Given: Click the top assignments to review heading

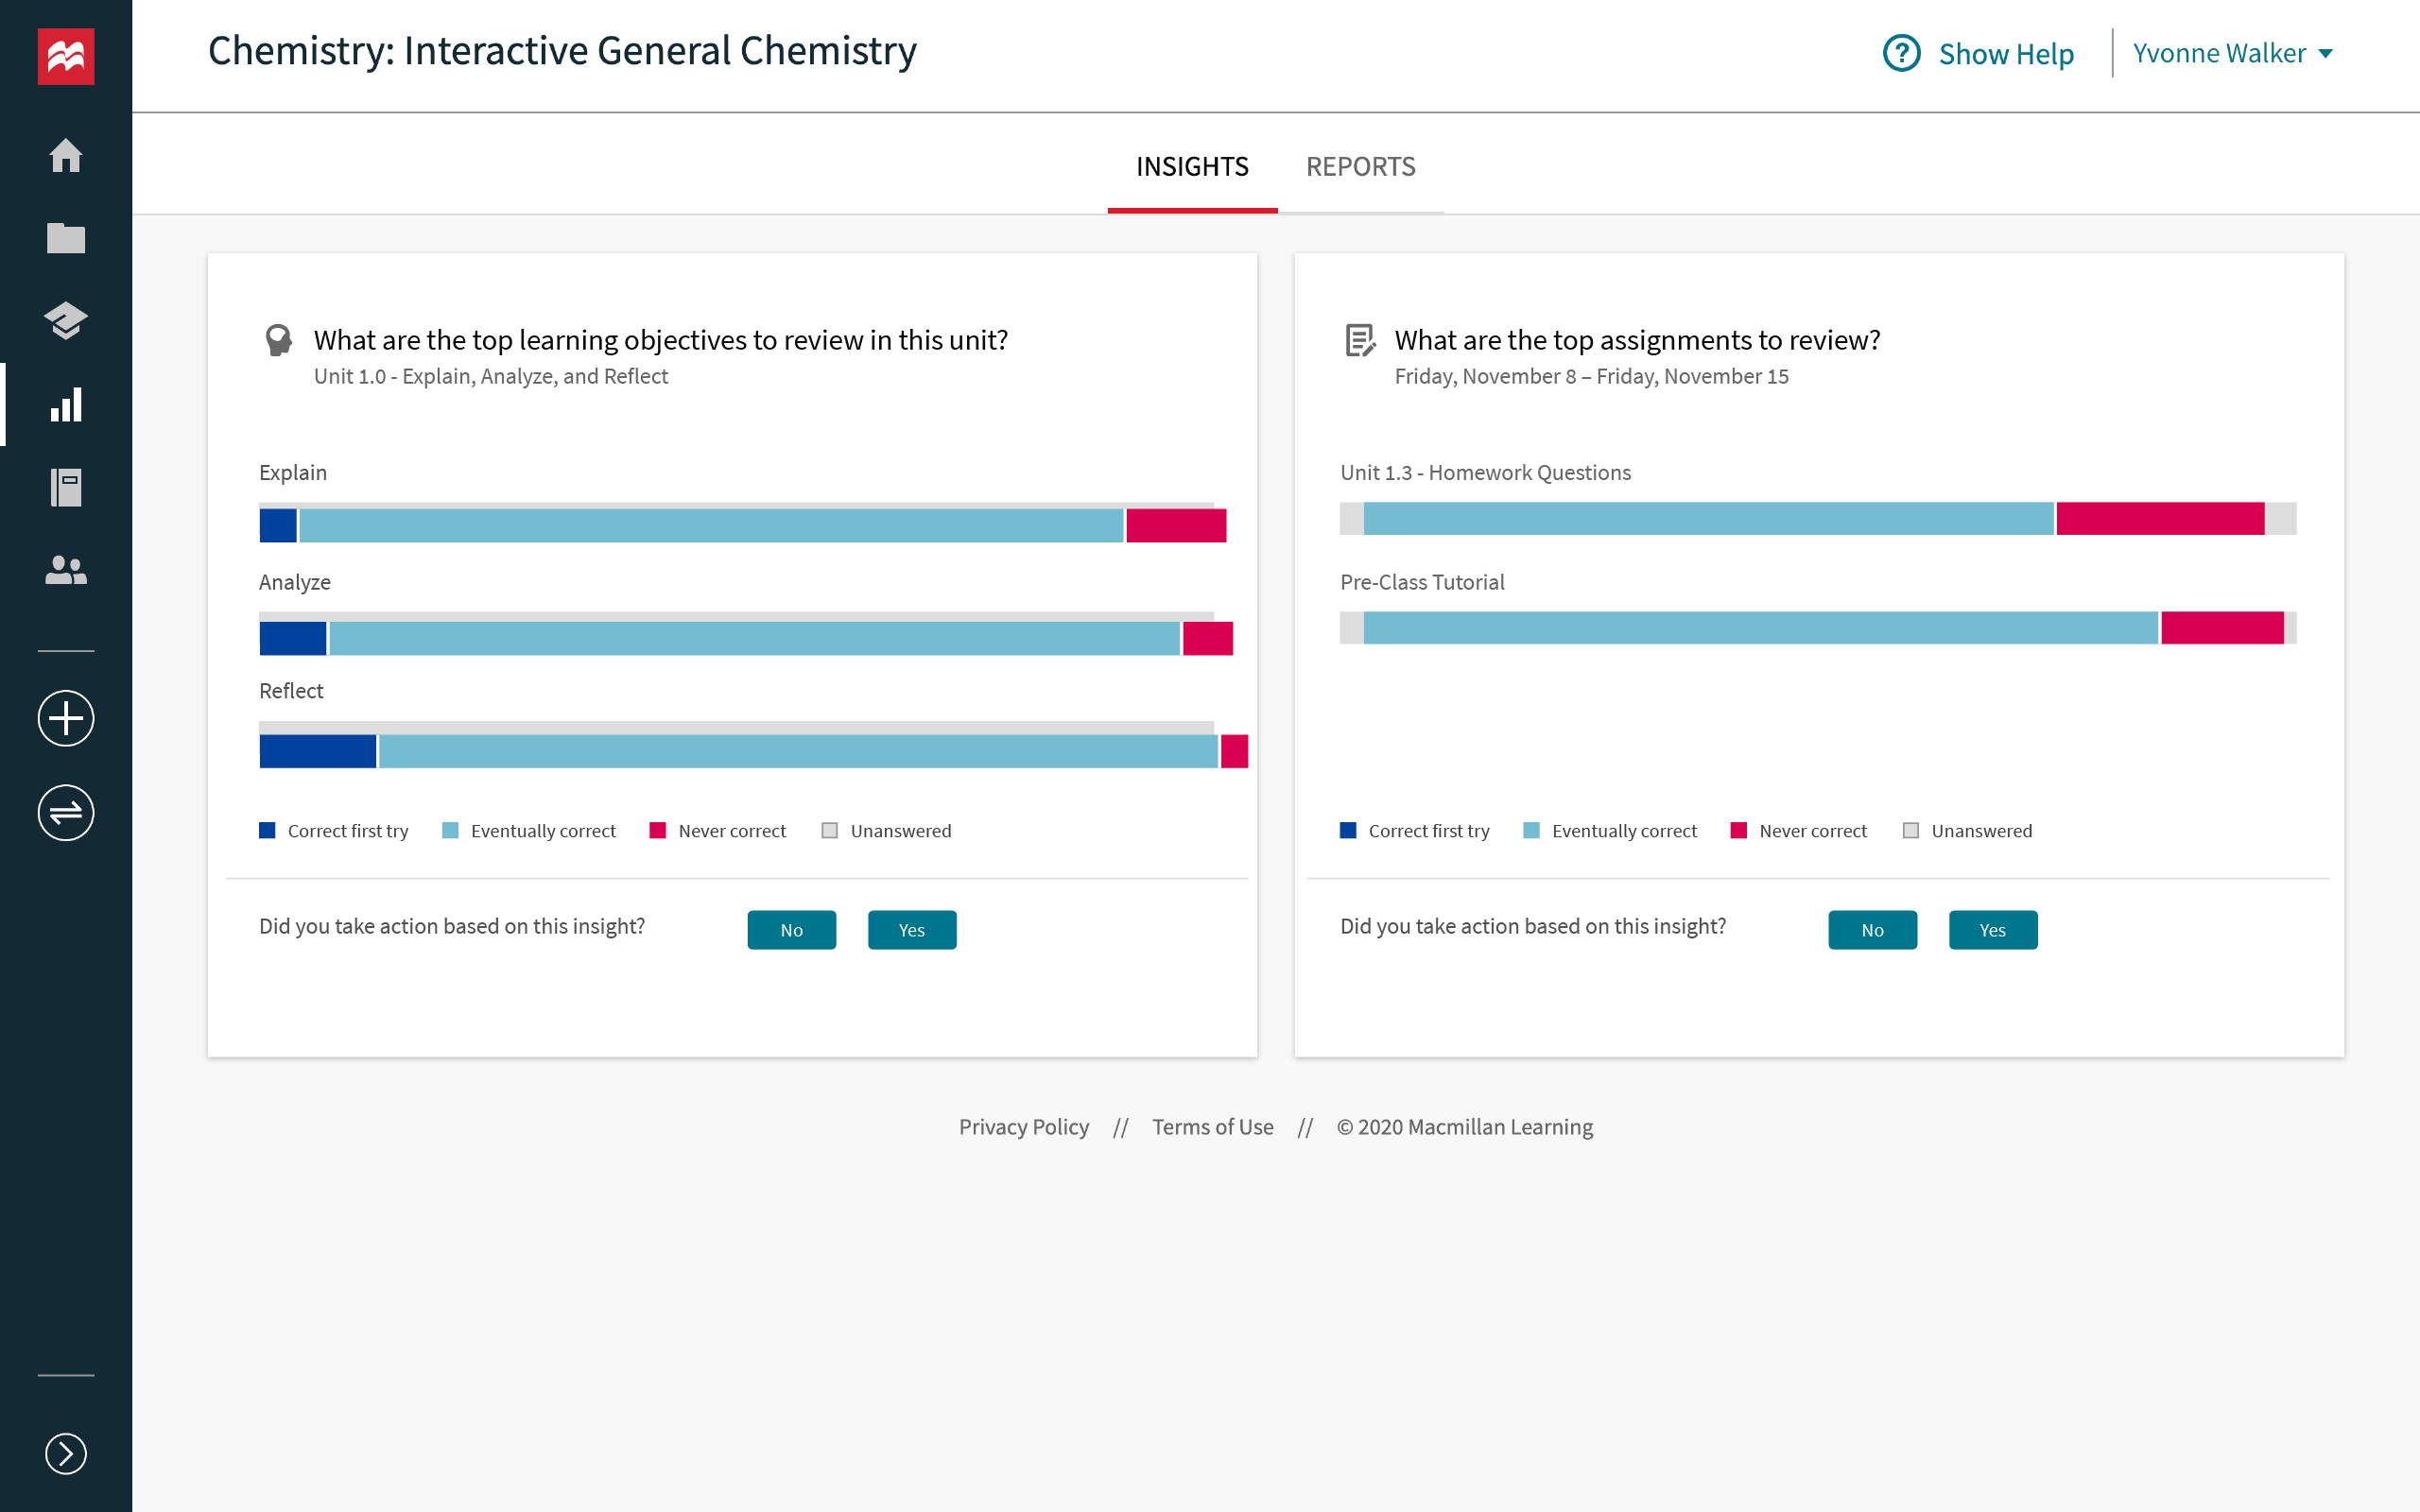Looking at the screenshot, I should click(1637, 340).
